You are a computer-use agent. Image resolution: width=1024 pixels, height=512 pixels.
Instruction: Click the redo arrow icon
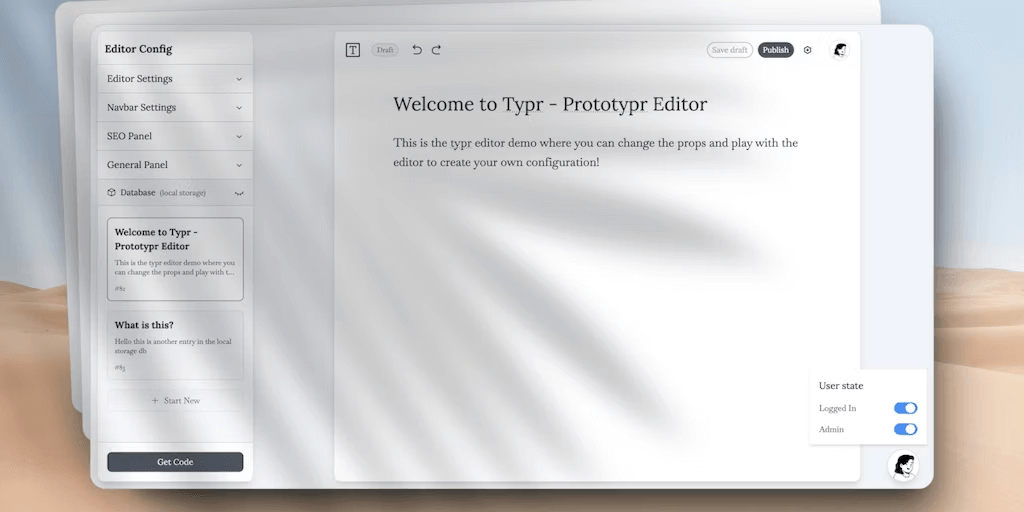pos(436,50)
